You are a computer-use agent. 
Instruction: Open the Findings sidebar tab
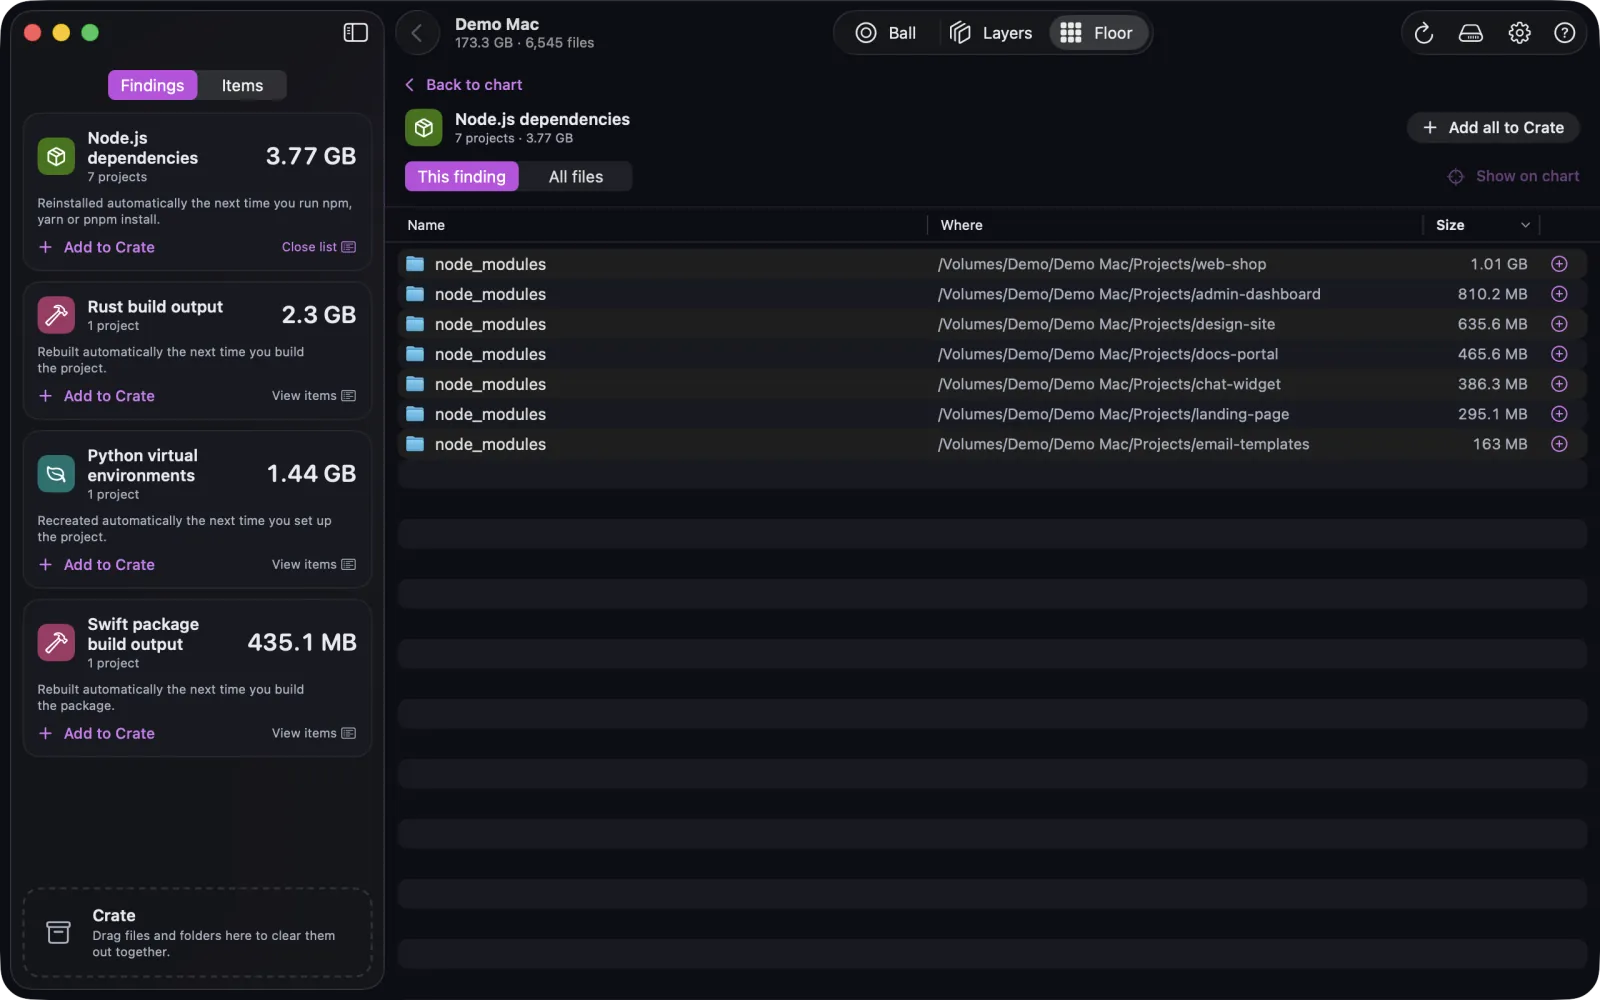coord(152,85)
